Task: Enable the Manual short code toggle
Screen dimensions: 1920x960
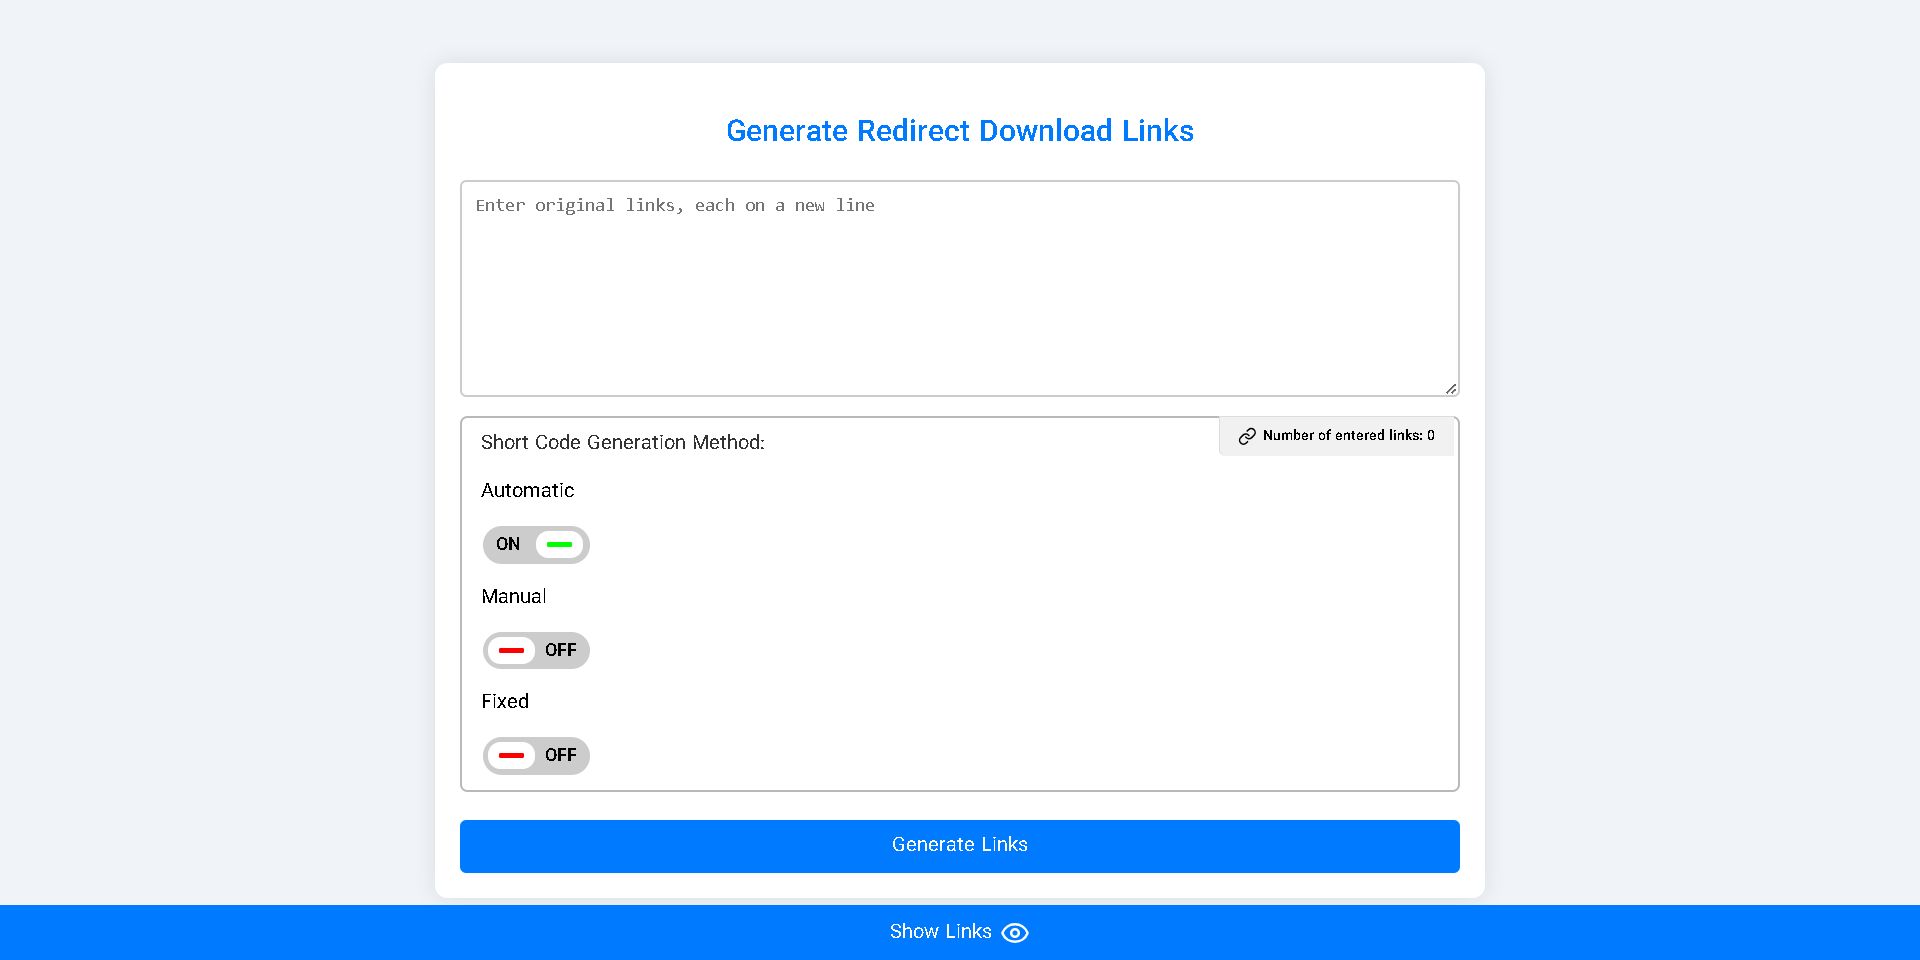Action: click(x=536, y=650)
